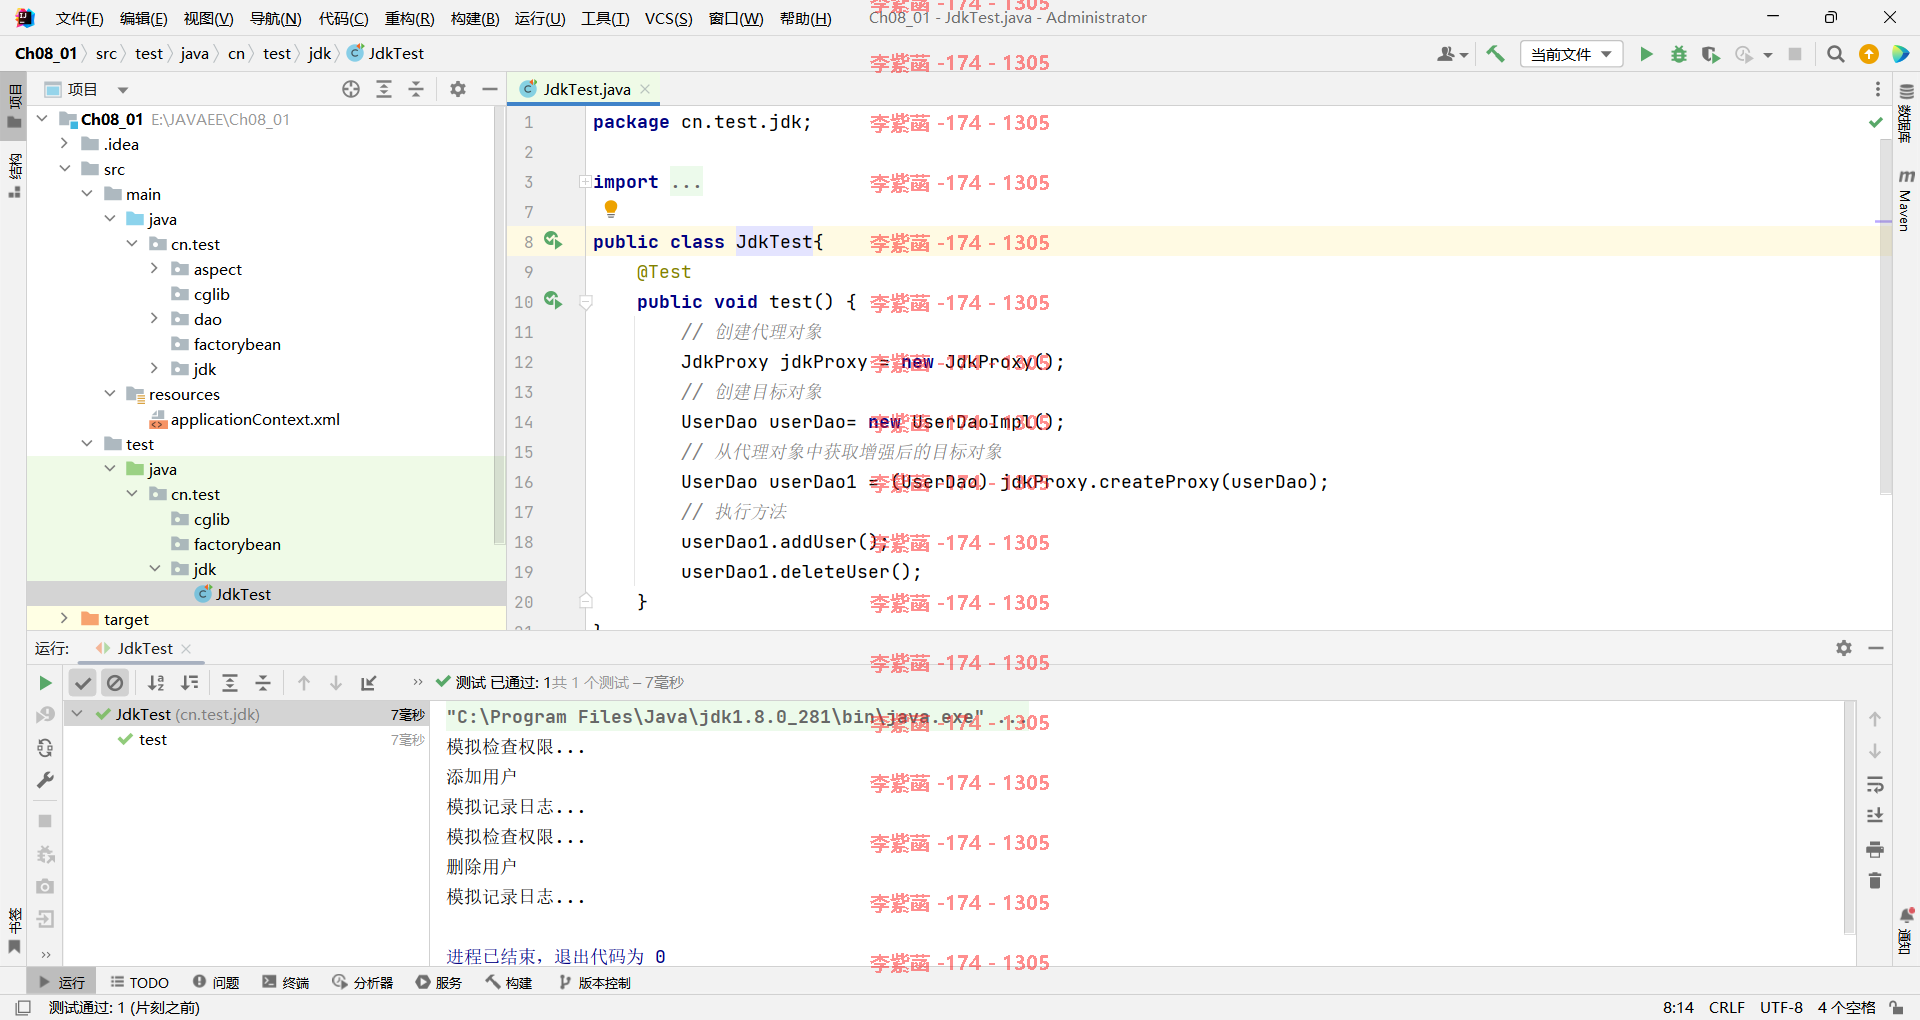Expand the dao package
The height and width of the screenshot is (1020, 1920).
(x=154, y=319)
